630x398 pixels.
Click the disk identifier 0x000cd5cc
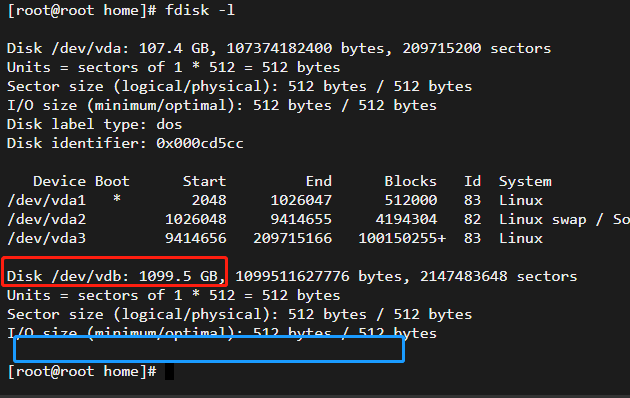pos(200,143)
